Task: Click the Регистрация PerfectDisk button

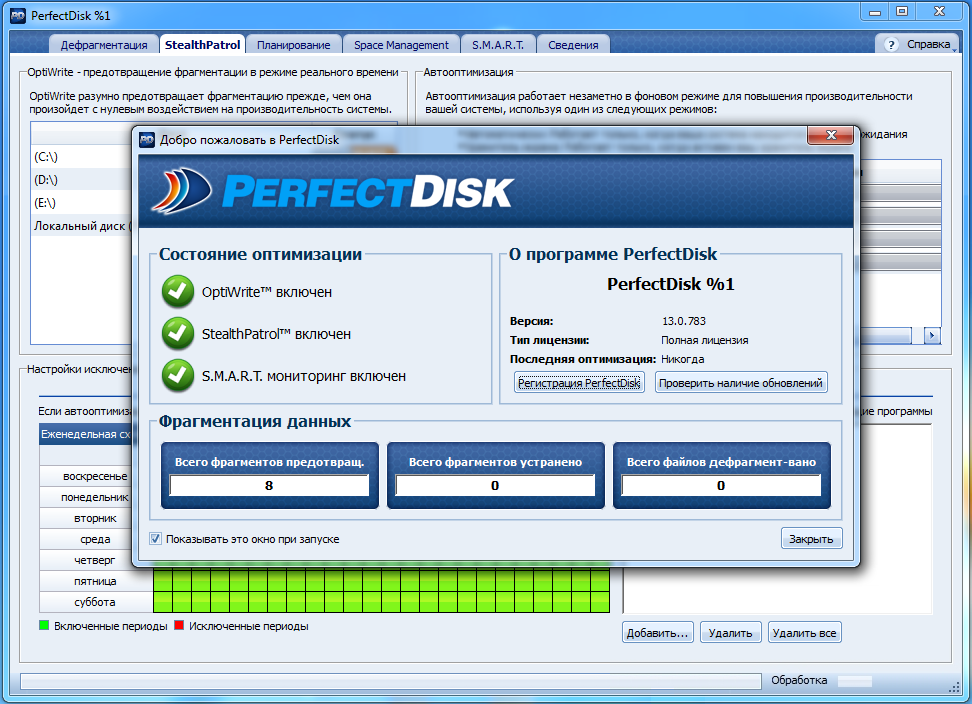Action: [579, 383]
